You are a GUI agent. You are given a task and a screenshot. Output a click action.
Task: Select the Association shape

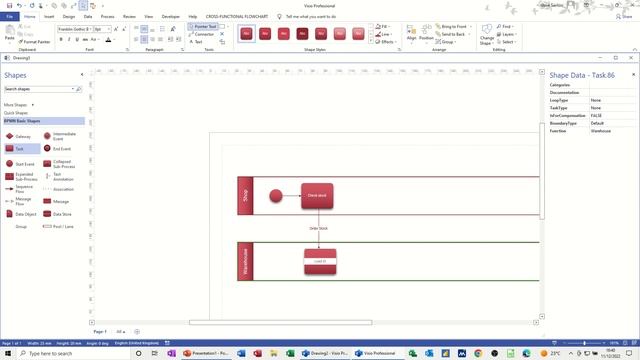tap(59, 189)
